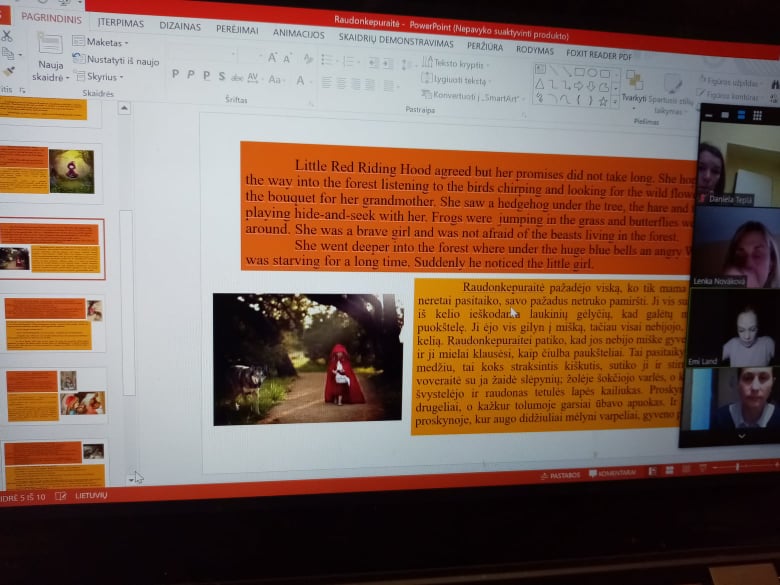Select the rectangle shape in gallery

pyautogui.click(x=580, y=72)
